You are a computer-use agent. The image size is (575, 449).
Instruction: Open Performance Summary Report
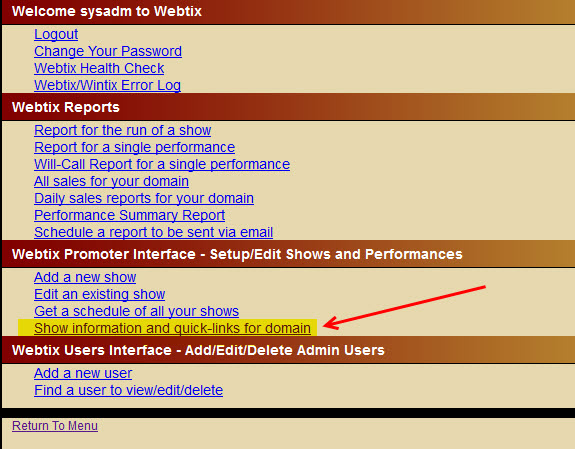click(x=129, y=215)
